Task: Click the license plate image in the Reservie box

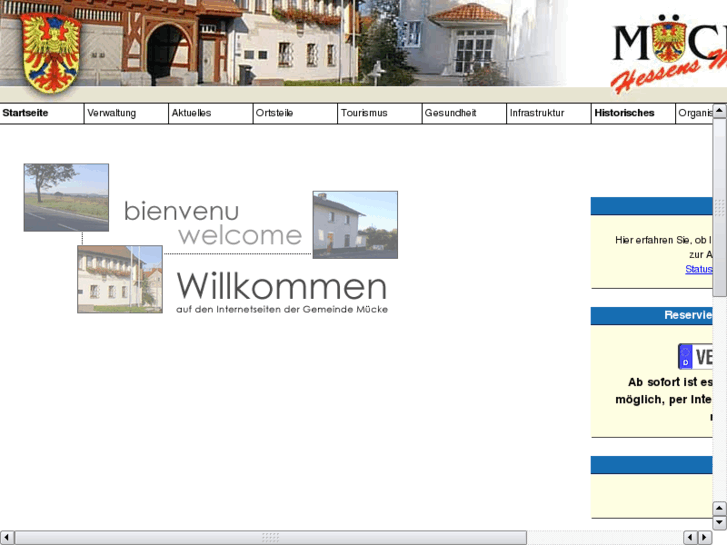Action: click(695, 357)
